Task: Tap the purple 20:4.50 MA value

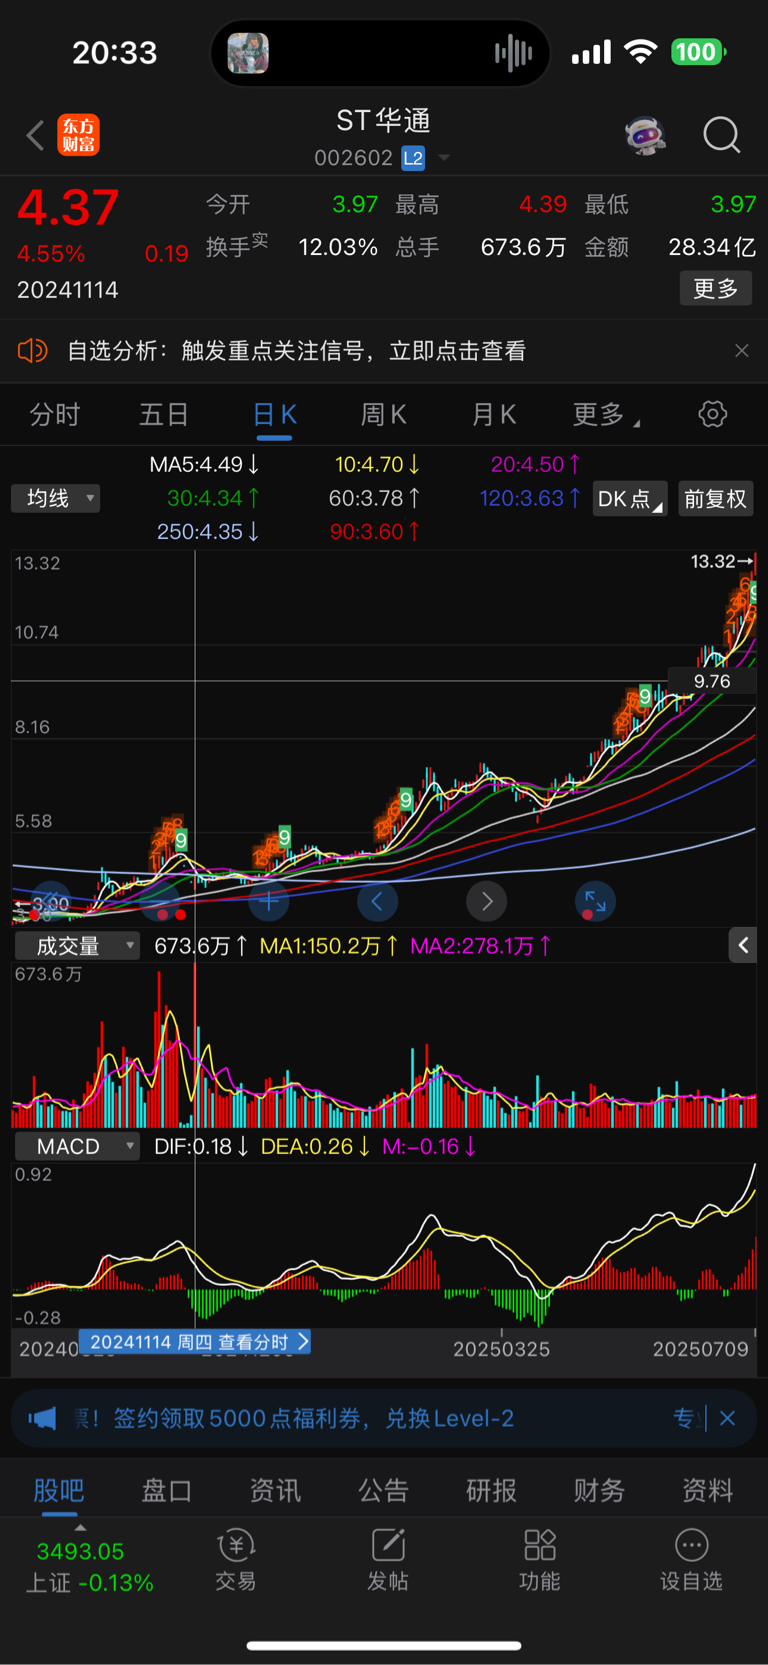Action: coord(536,464)
